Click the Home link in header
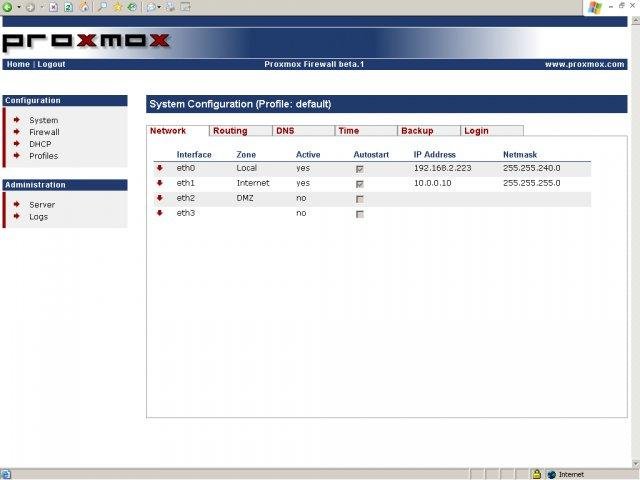 18,64
